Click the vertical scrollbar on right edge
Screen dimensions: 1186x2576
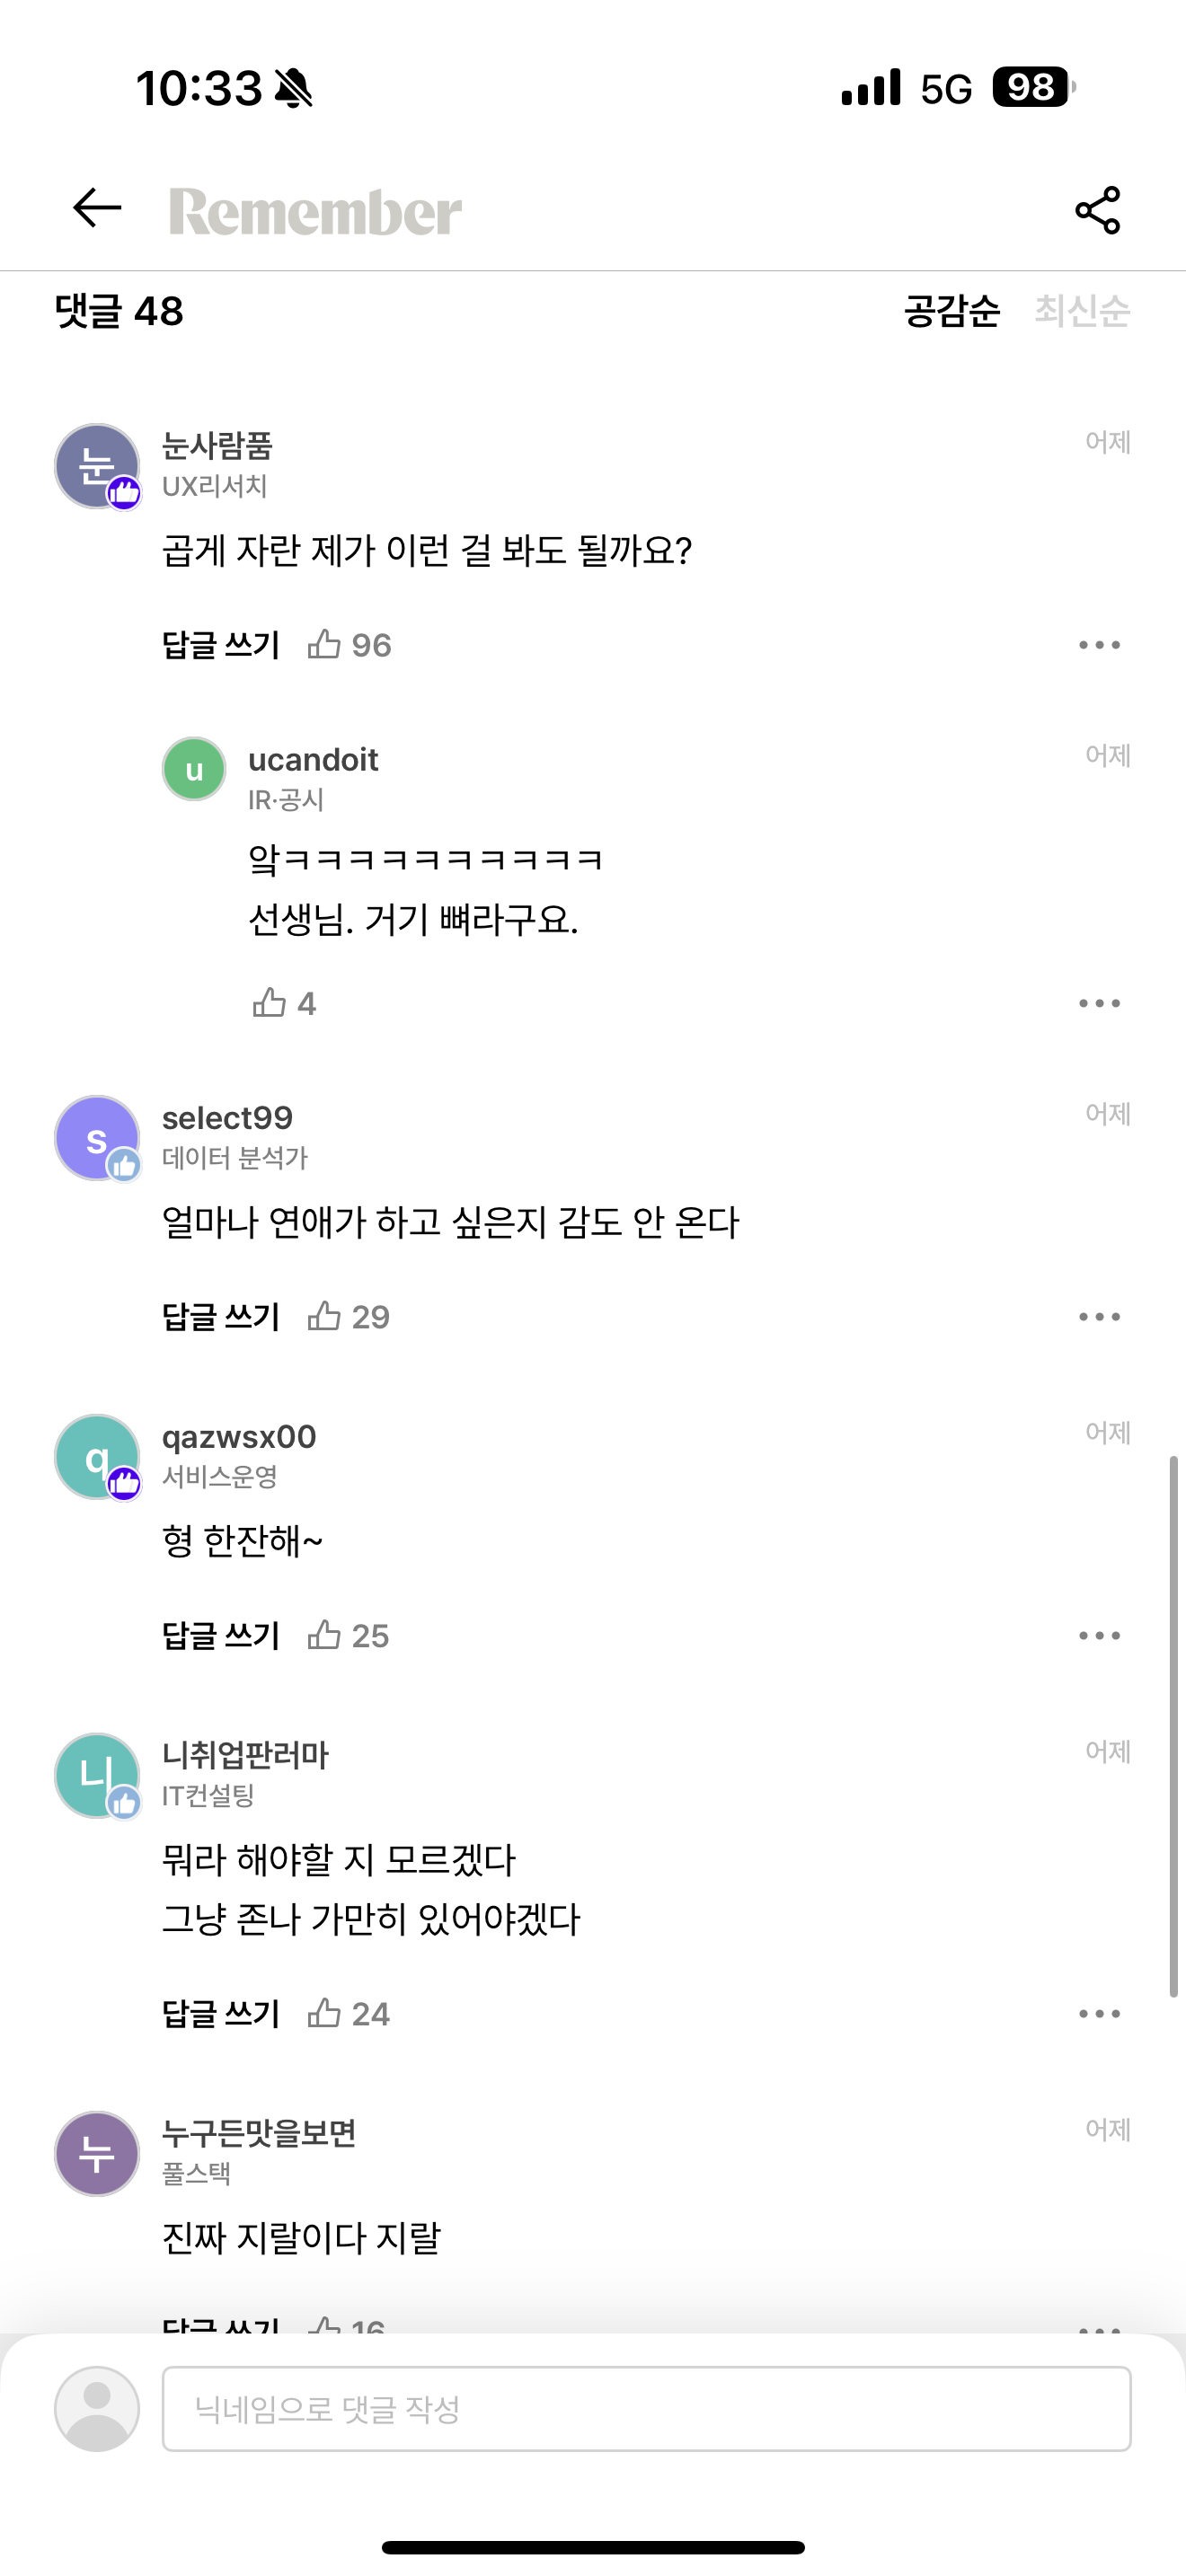click(1173, 1726)
